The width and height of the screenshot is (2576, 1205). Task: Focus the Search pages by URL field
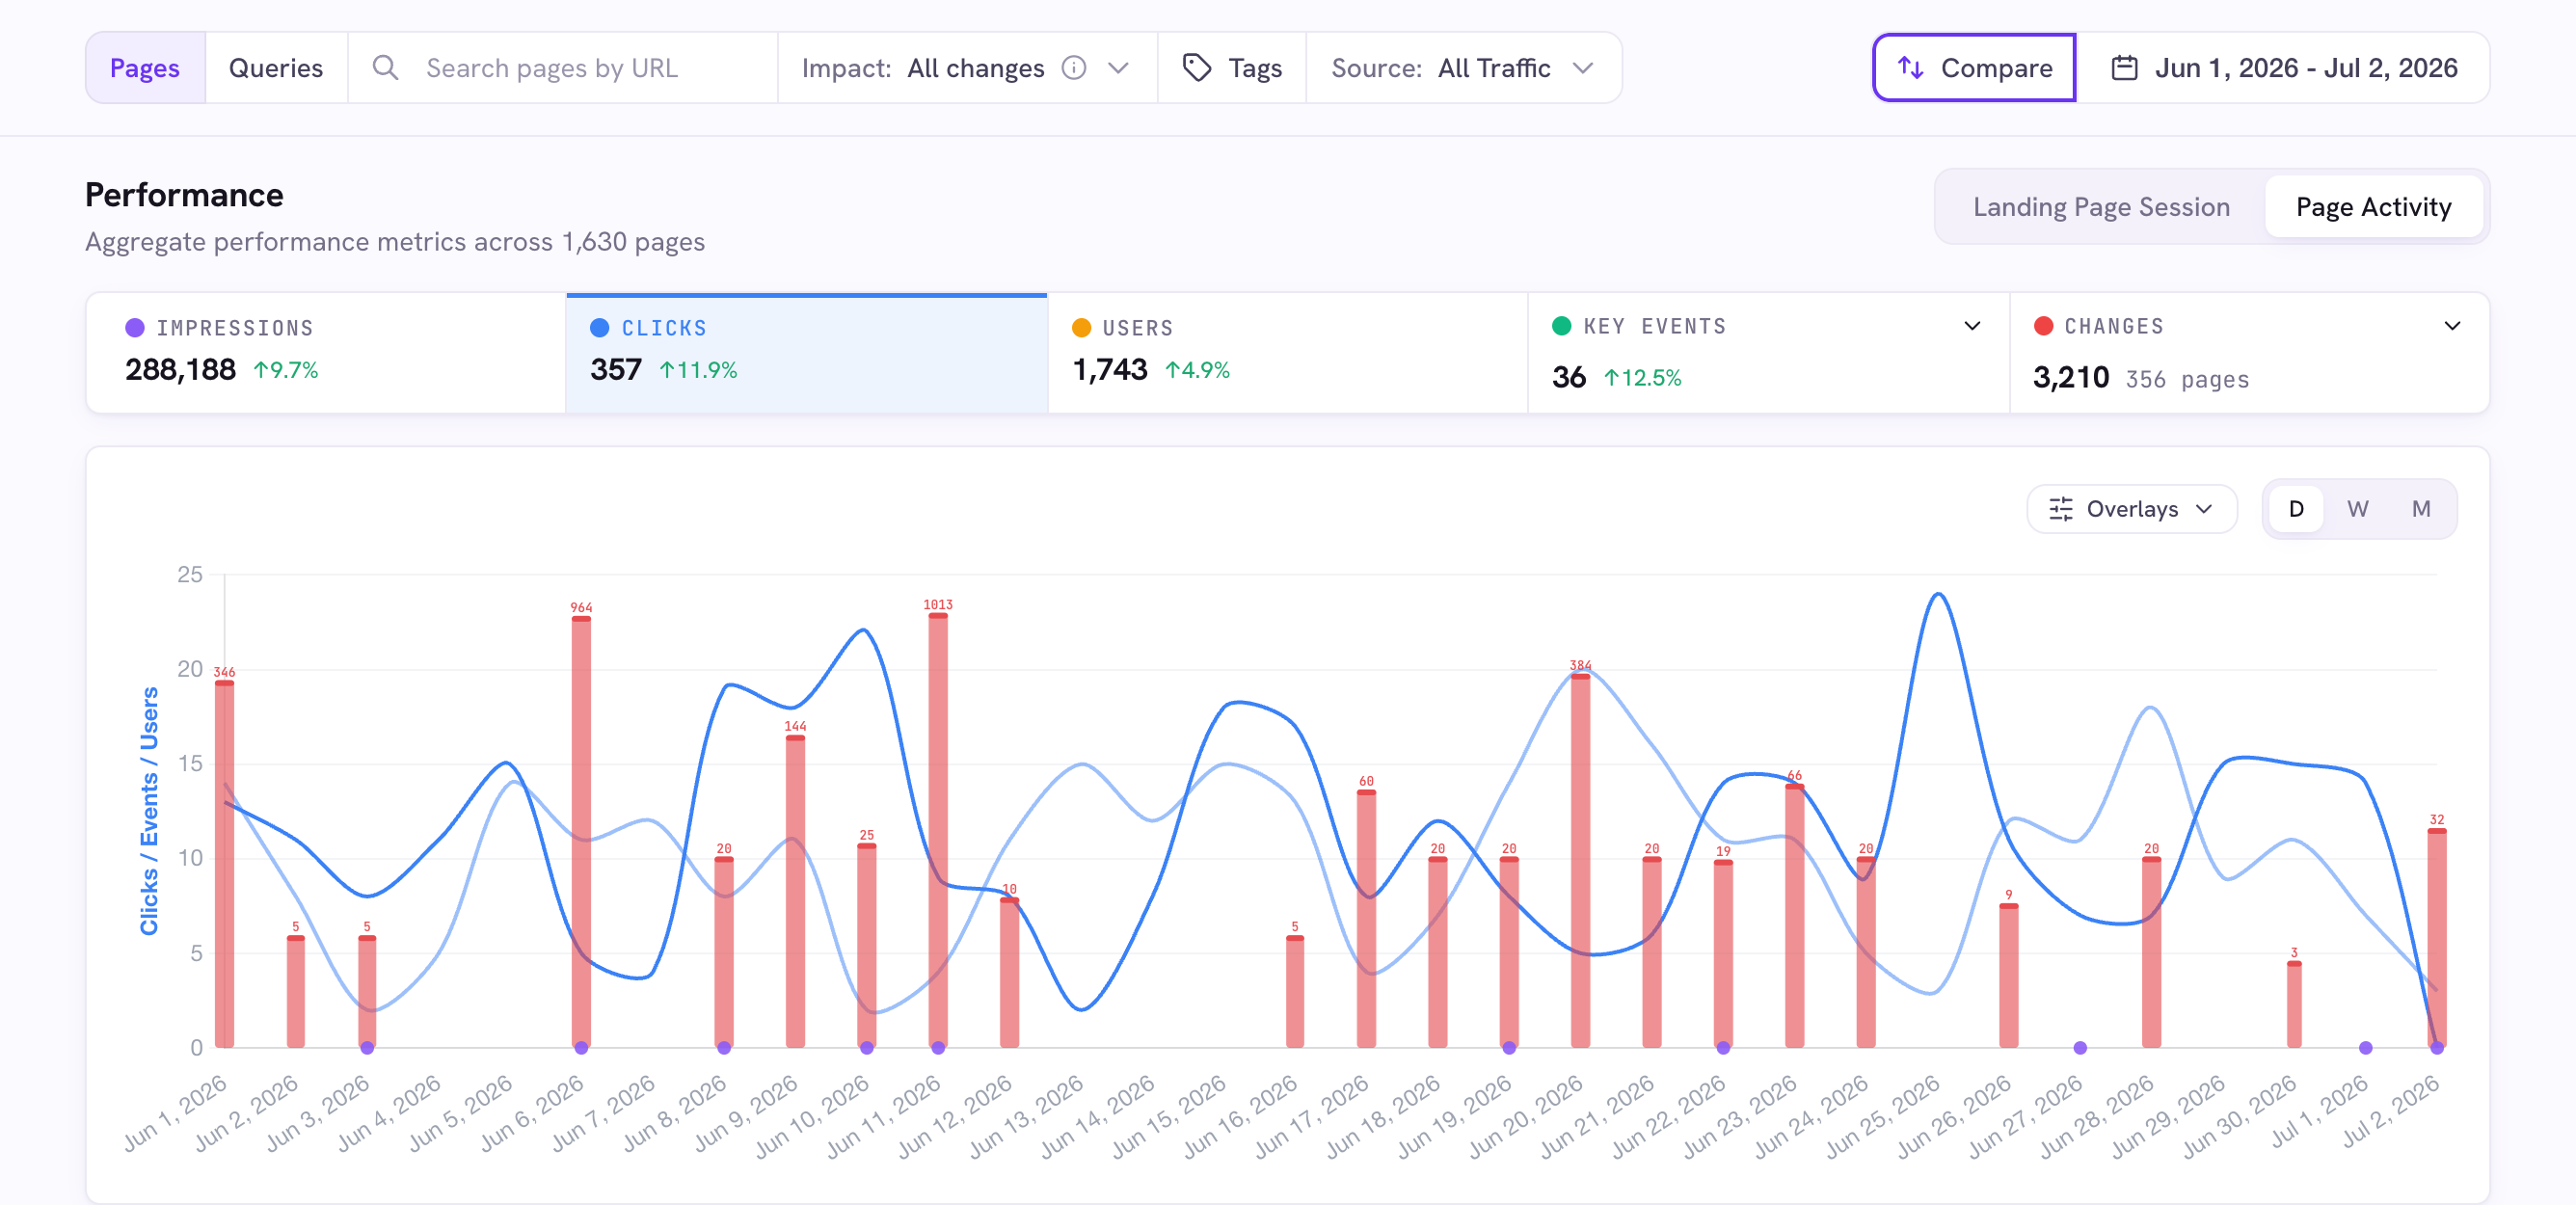[x=563, y=68]
